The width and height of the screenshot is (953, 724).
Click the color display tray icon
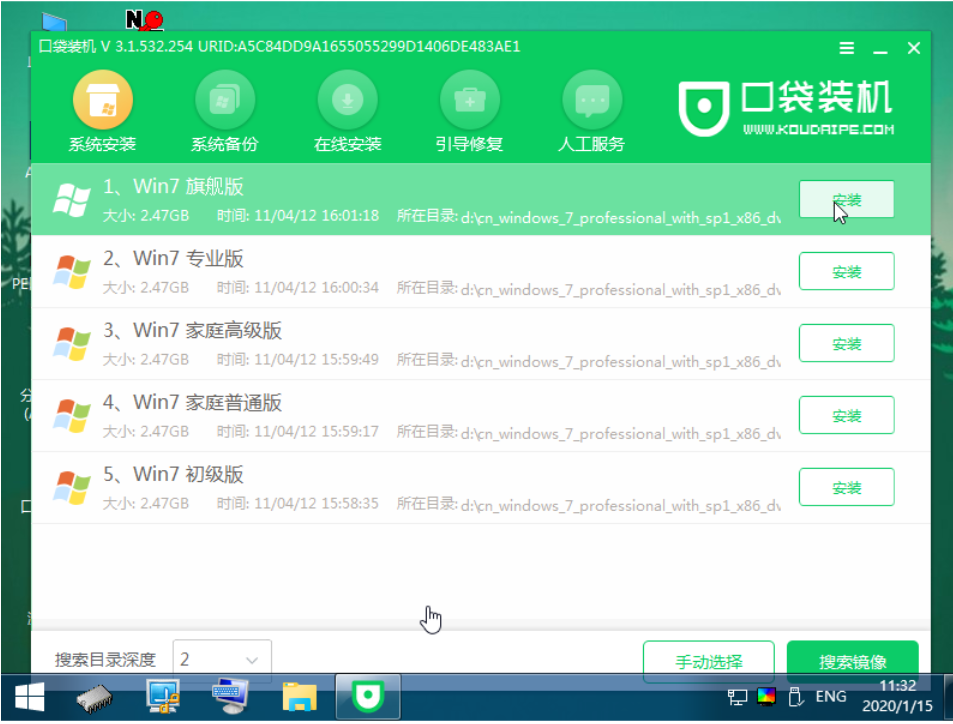coord(766,697)
